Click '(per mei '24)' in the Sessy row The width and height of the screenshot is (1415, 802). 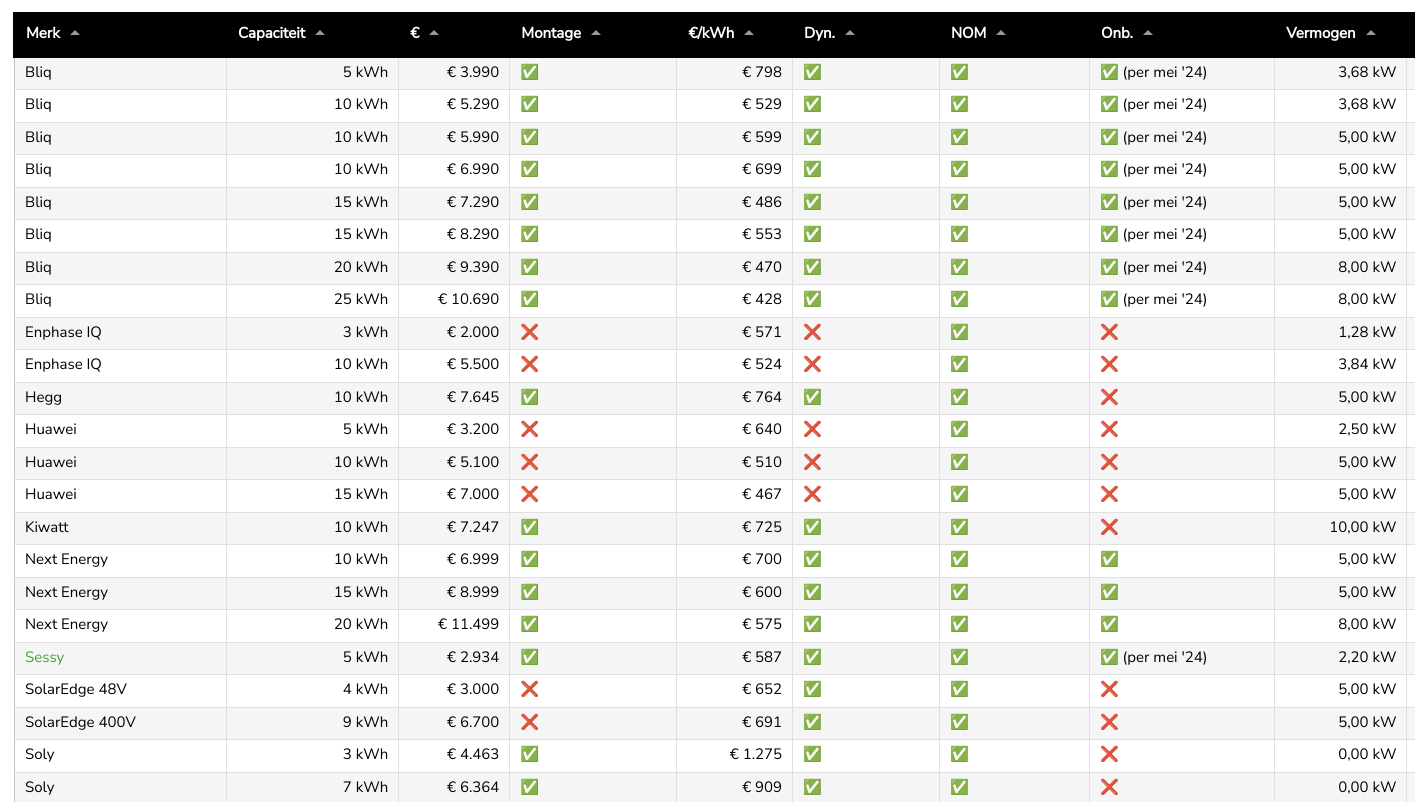tap(1165, 657)
